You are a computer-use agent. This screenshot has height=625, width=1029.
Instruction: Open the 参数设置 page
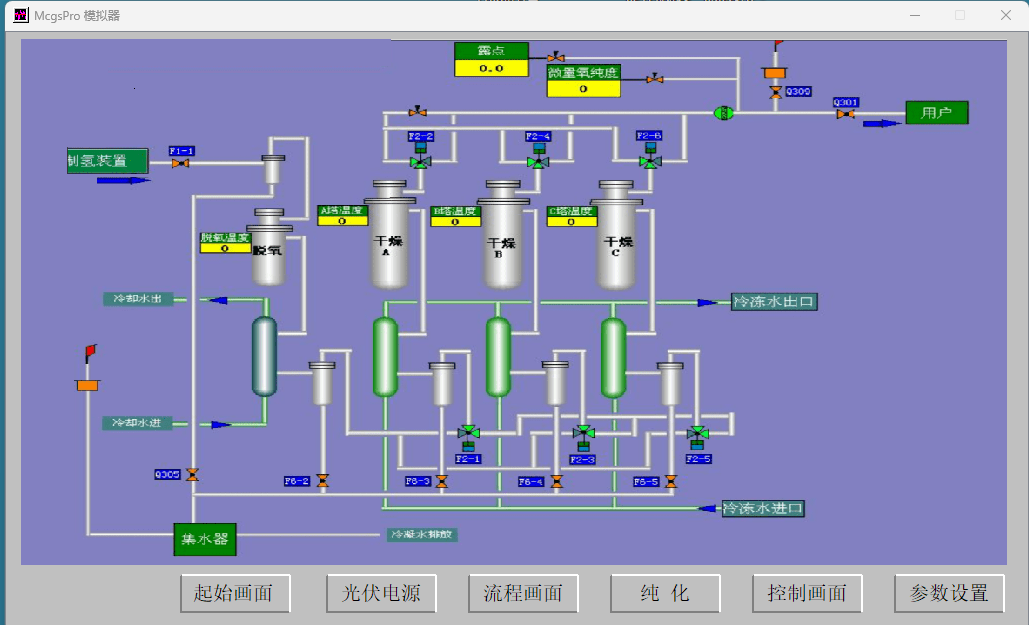pyautogui.click(x=948, y=593)
